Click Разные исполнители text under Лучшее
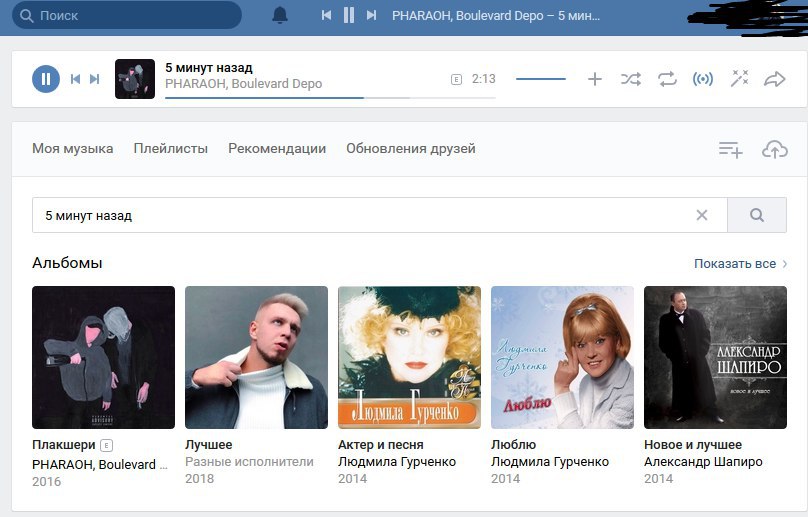 (x=249, y=462)
